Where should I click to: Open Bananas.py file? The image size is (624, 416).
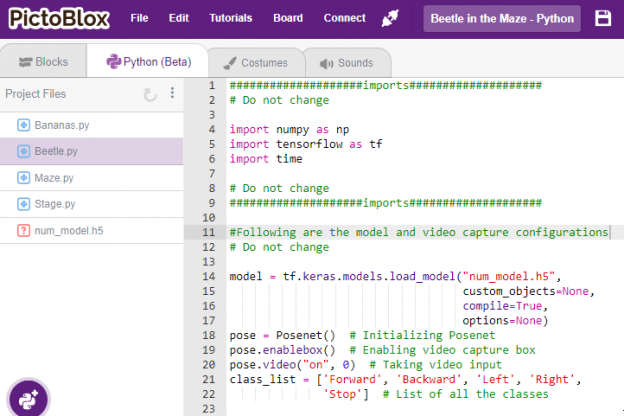coord(92,125)
